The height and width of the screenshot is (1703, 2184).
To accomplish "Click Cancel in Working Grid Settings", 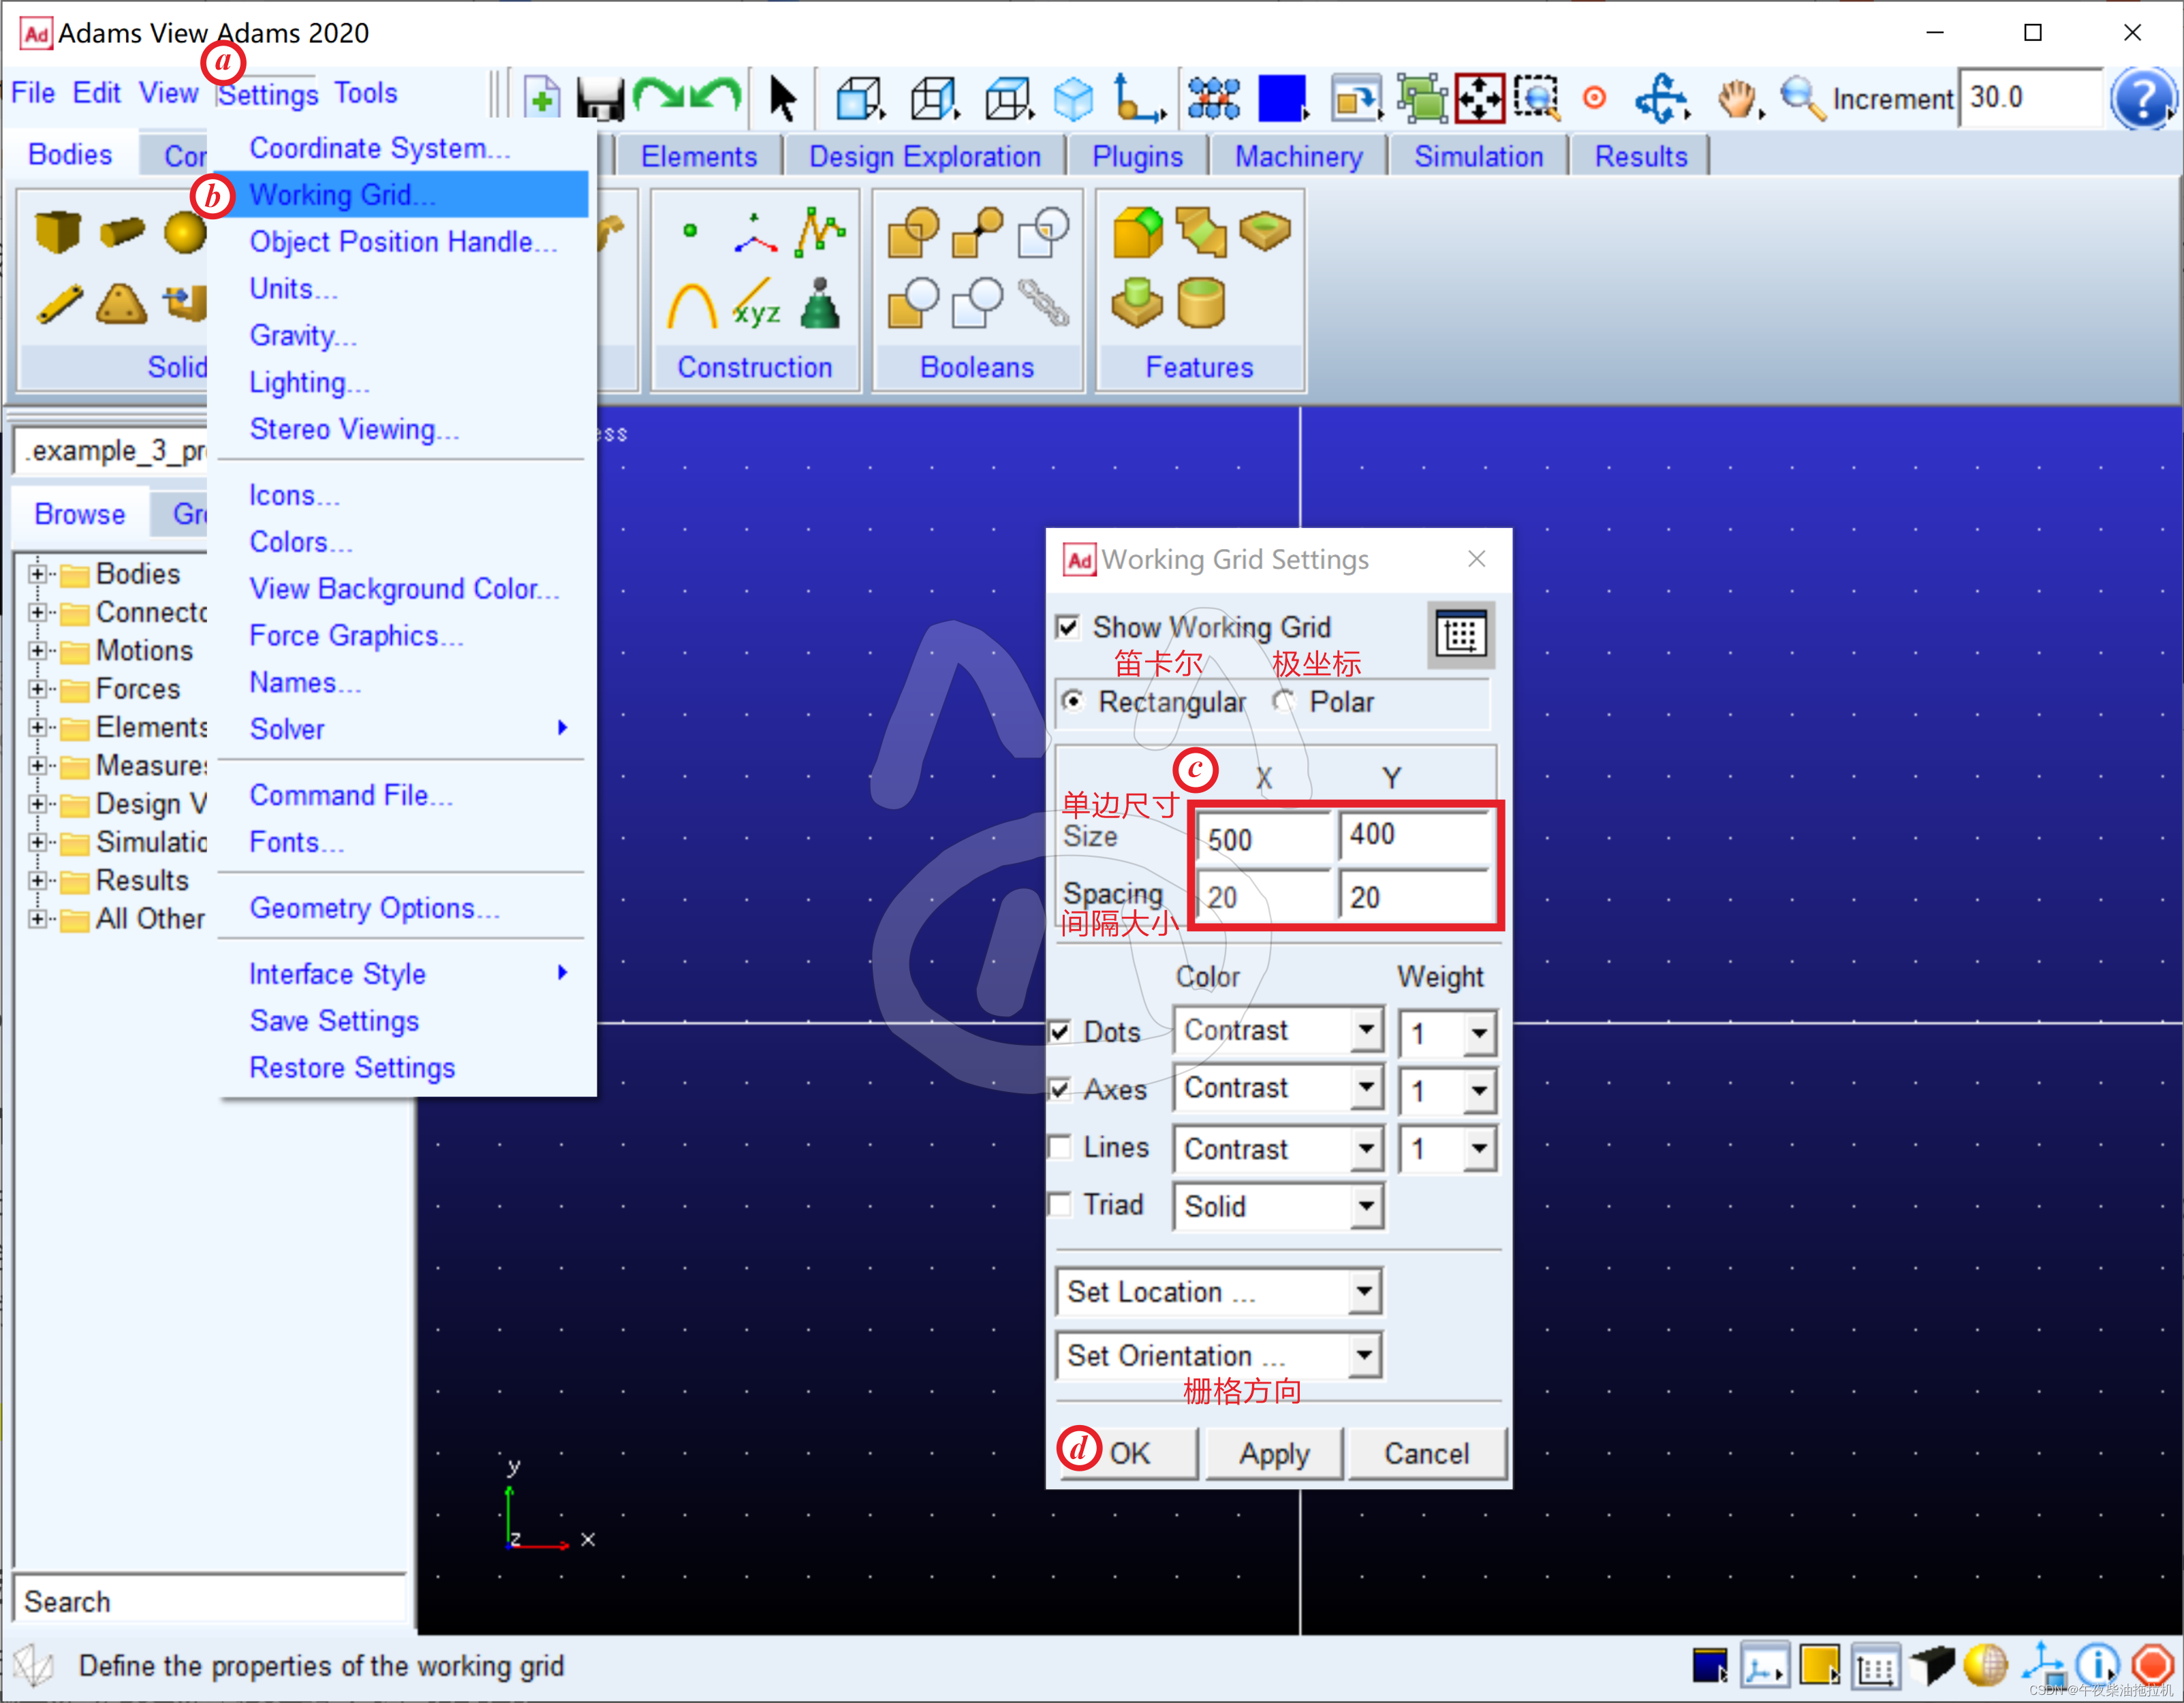I will (x=1427, y=1453).
